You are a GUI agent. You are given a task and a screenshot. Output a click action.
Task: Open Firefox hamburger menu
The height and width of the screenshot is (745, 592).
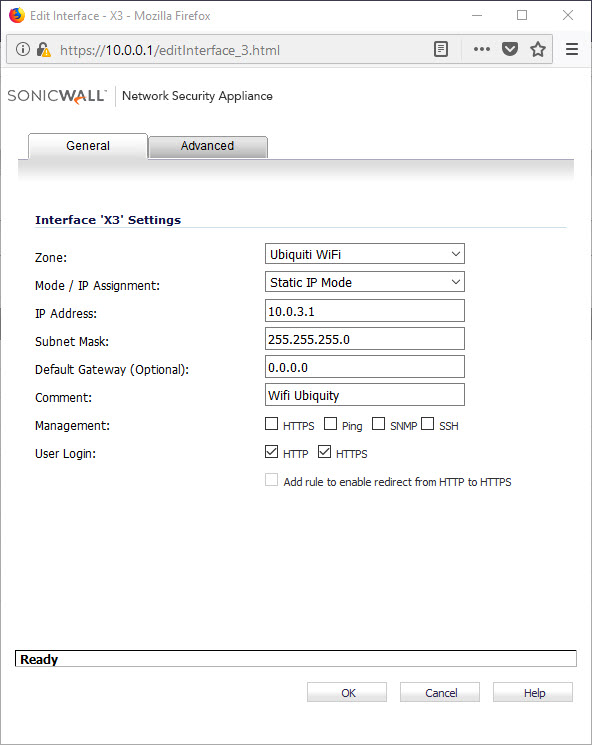[x=572, y=49]
